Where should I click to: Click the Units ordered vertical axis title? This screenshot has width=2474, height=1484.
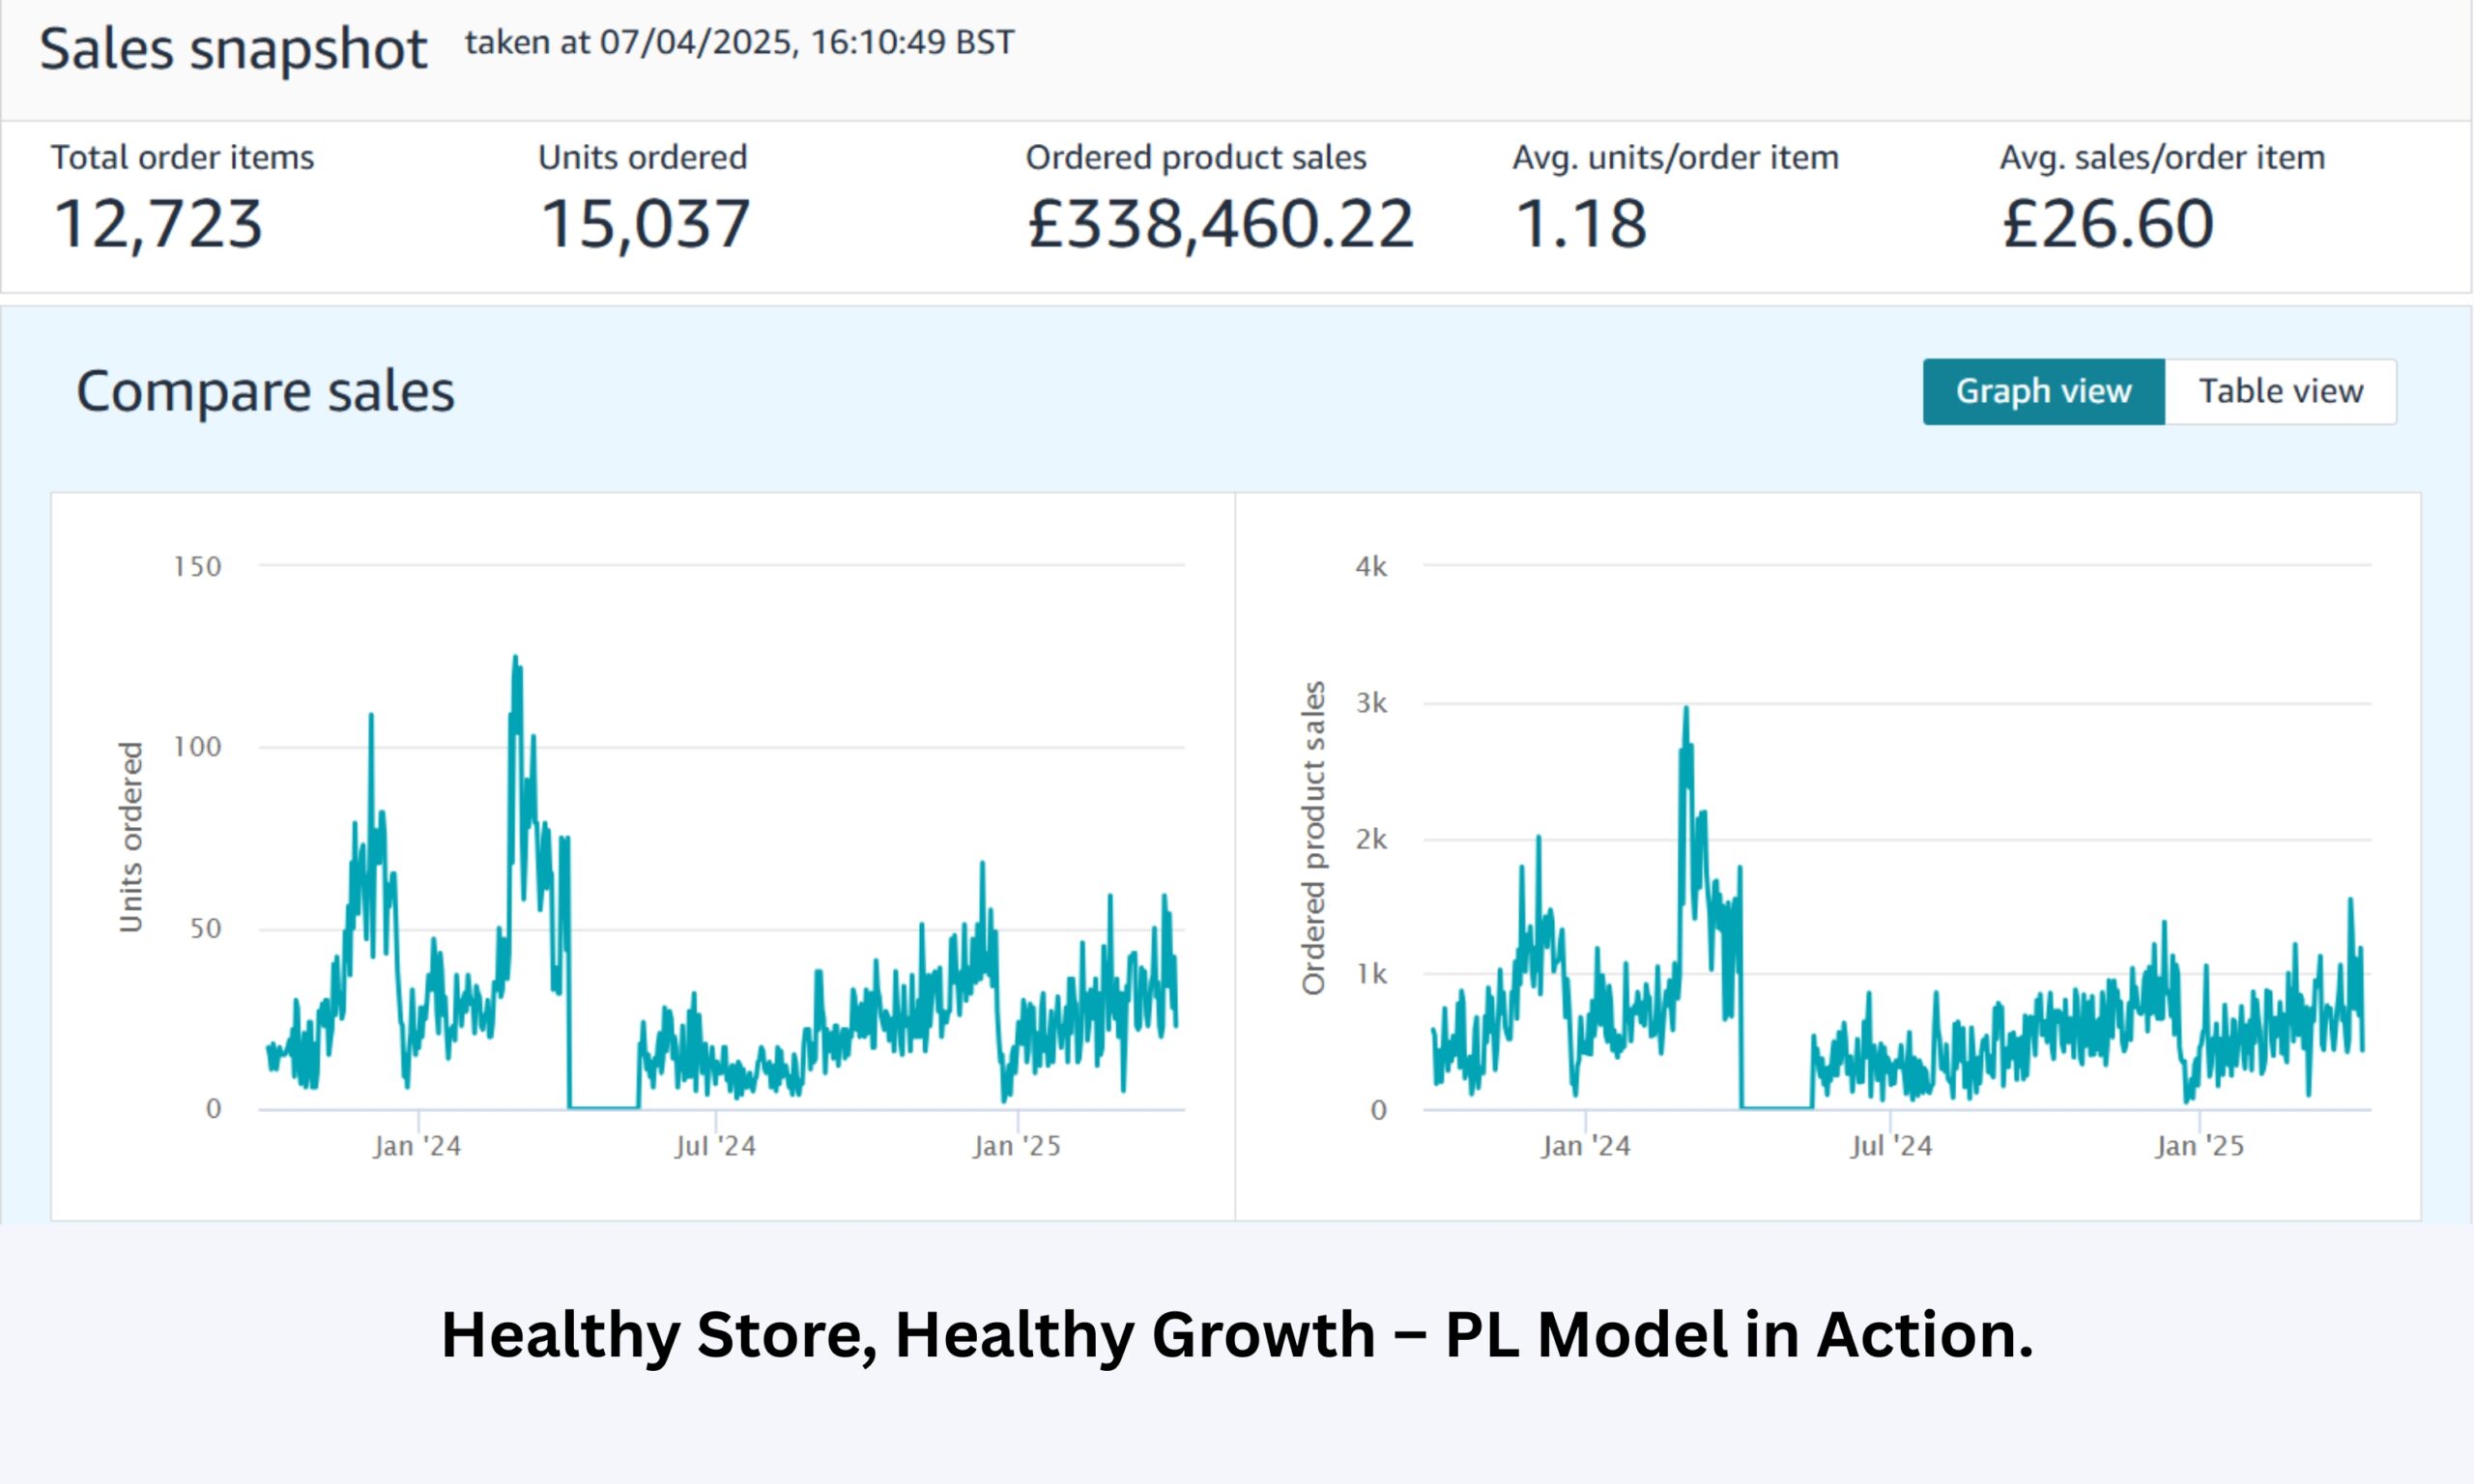(131, 837)
